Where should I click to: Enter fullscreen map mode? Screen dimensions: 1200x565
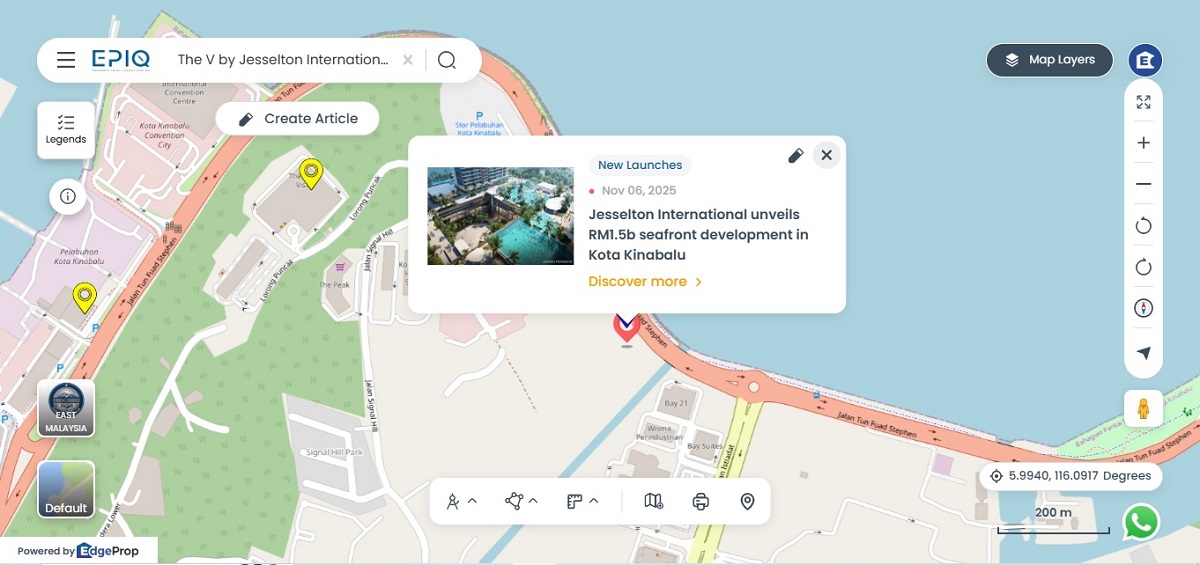[x=1144, y=102]
